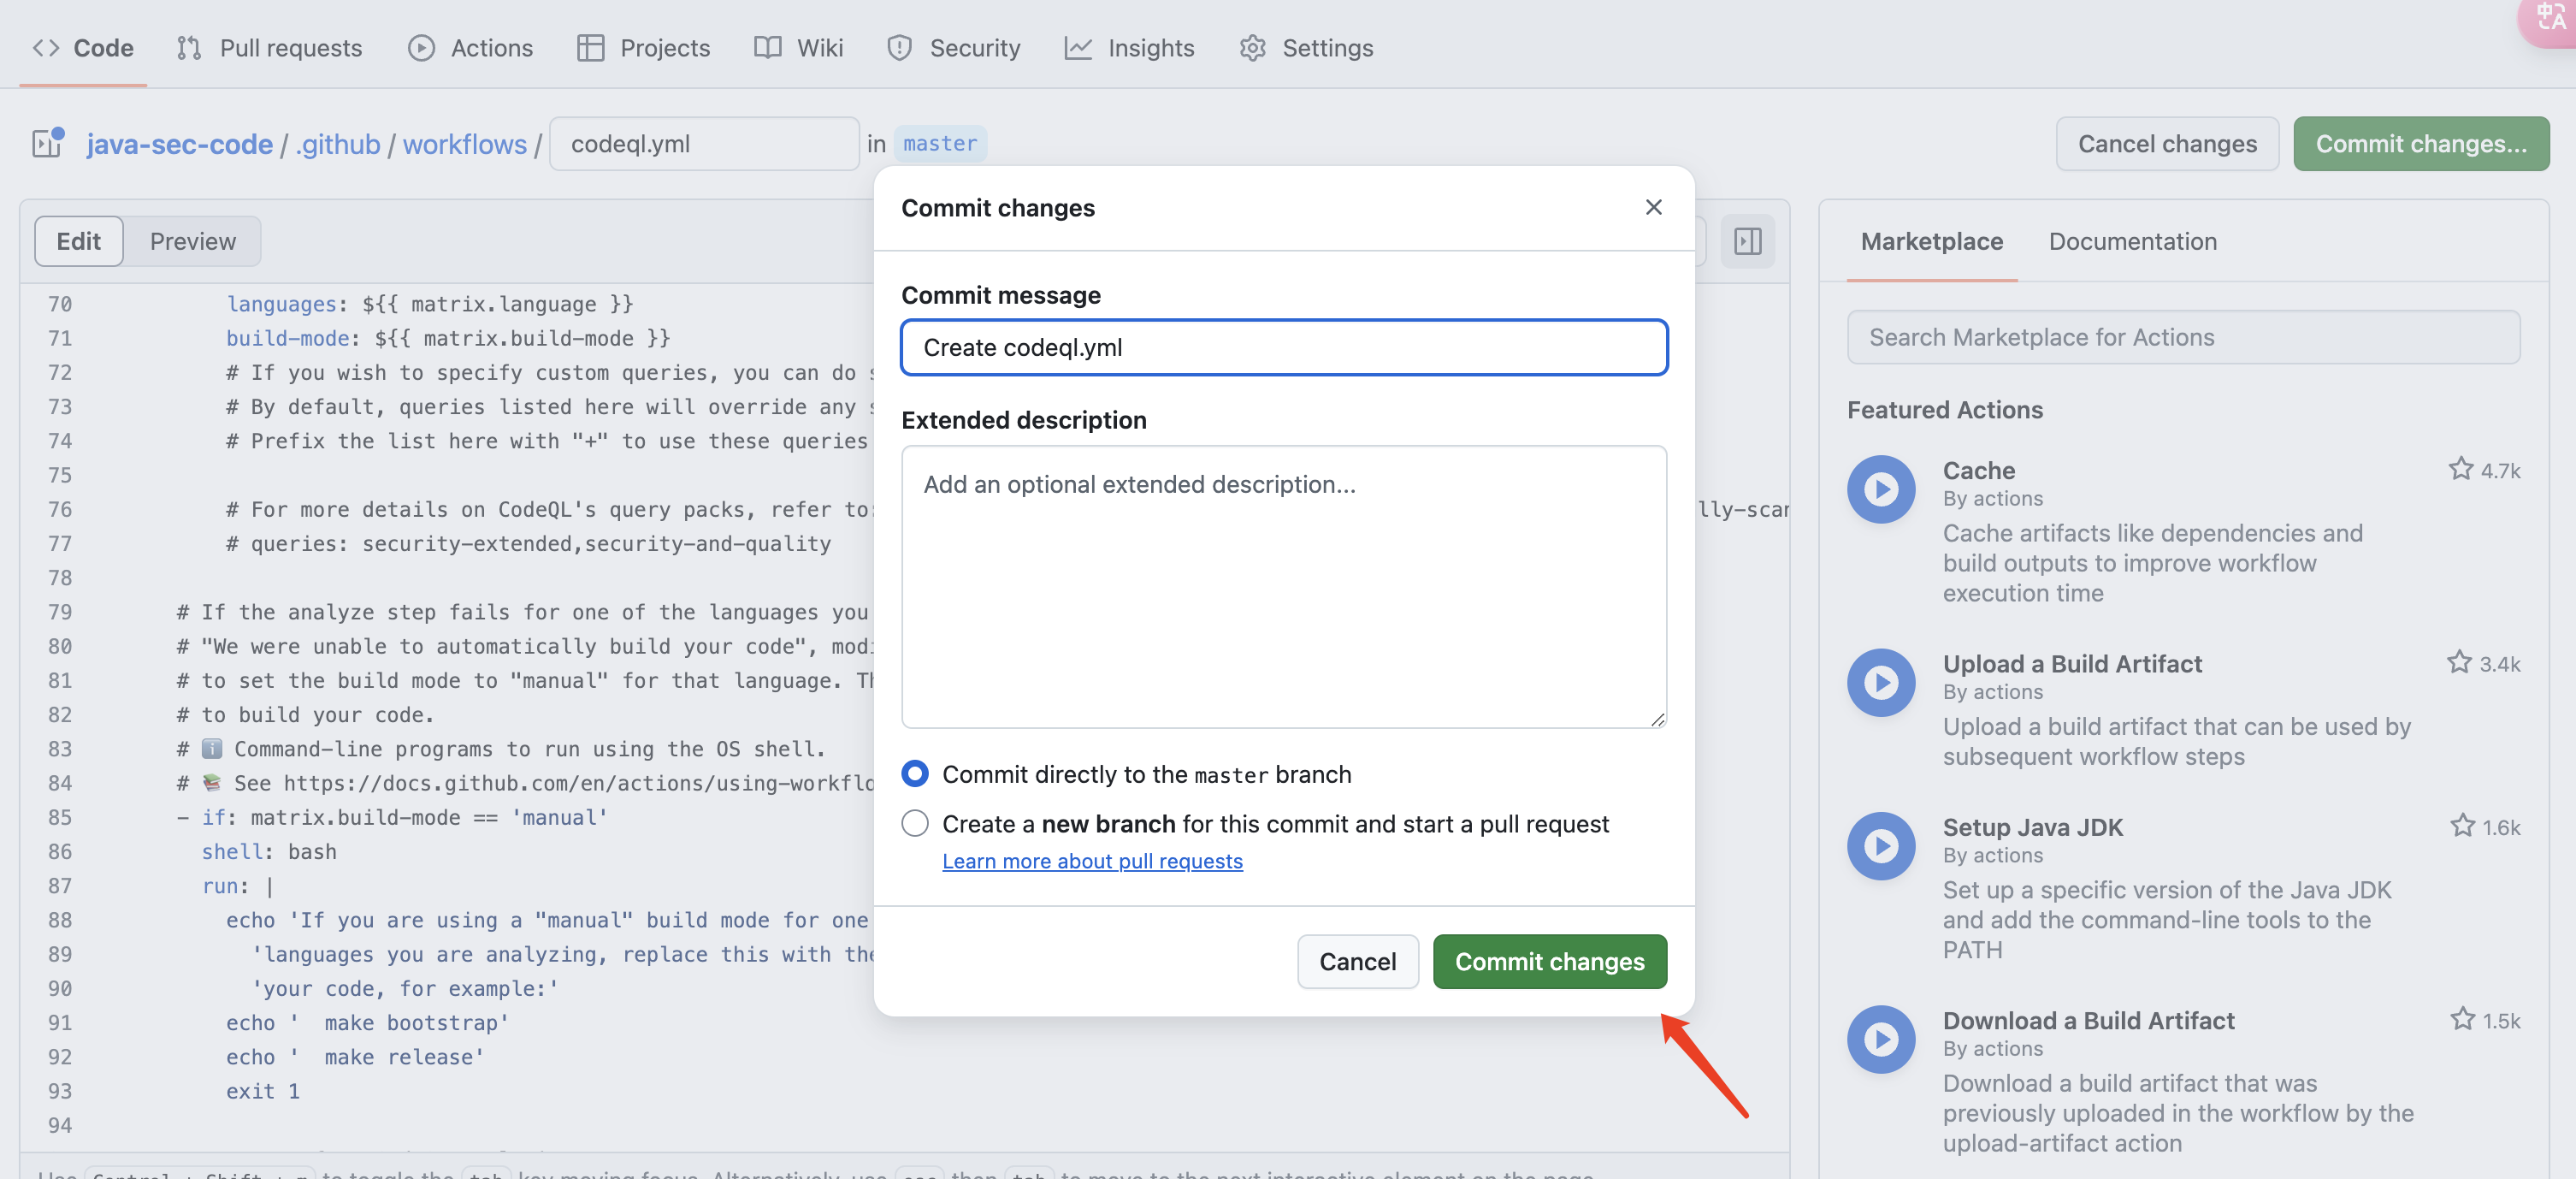Star the Setup Java JDK action

tap(2462, 826)
